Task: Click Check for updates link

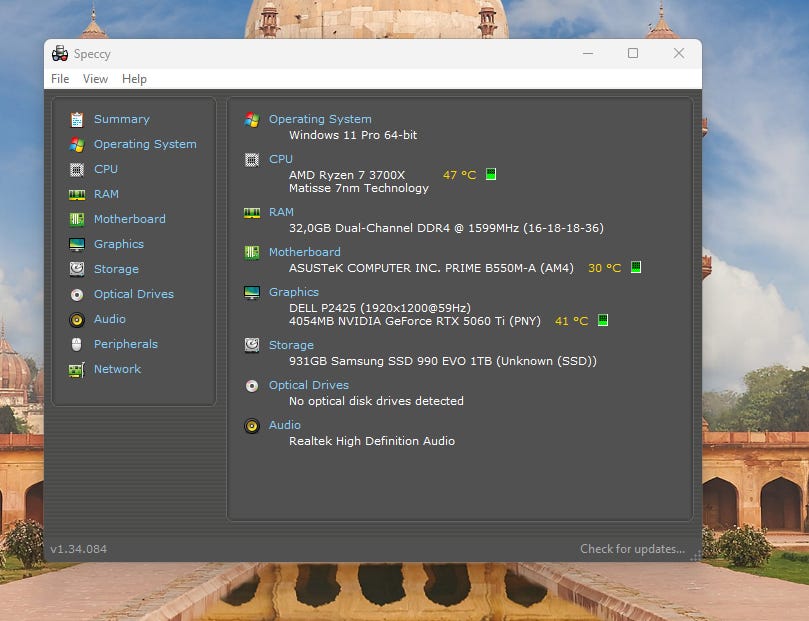Action: click(633, 549)
